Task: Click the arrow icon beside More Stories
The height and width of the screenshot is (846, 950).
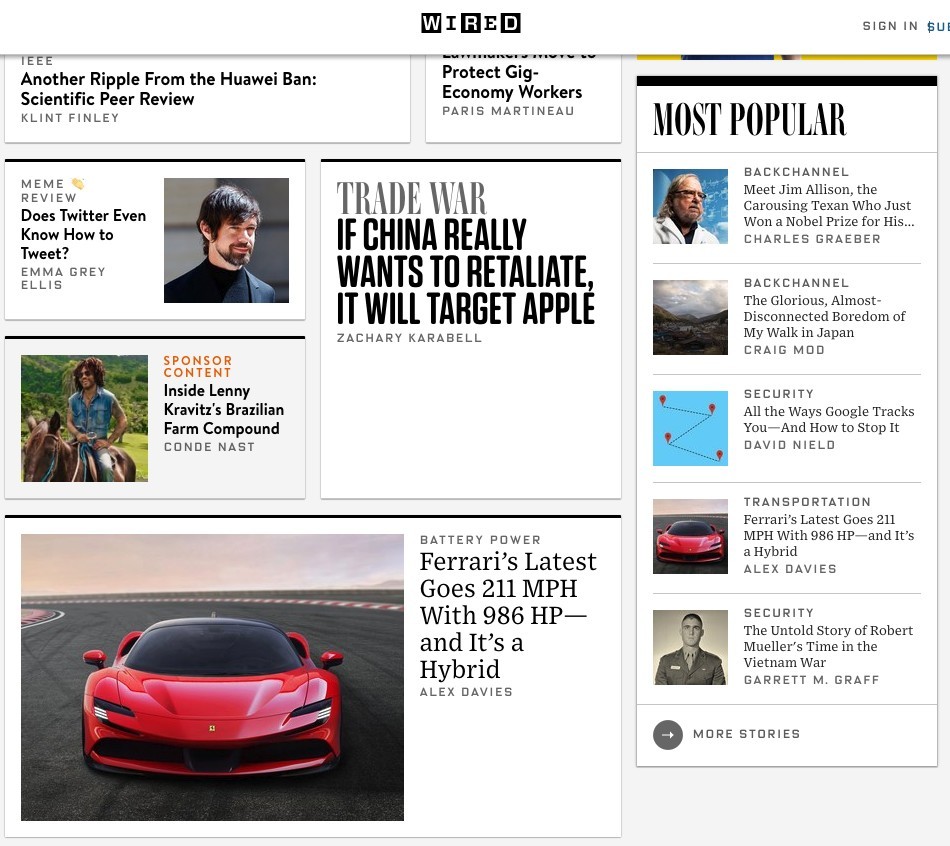Action: pyautogui.click(x=667, y=735)
